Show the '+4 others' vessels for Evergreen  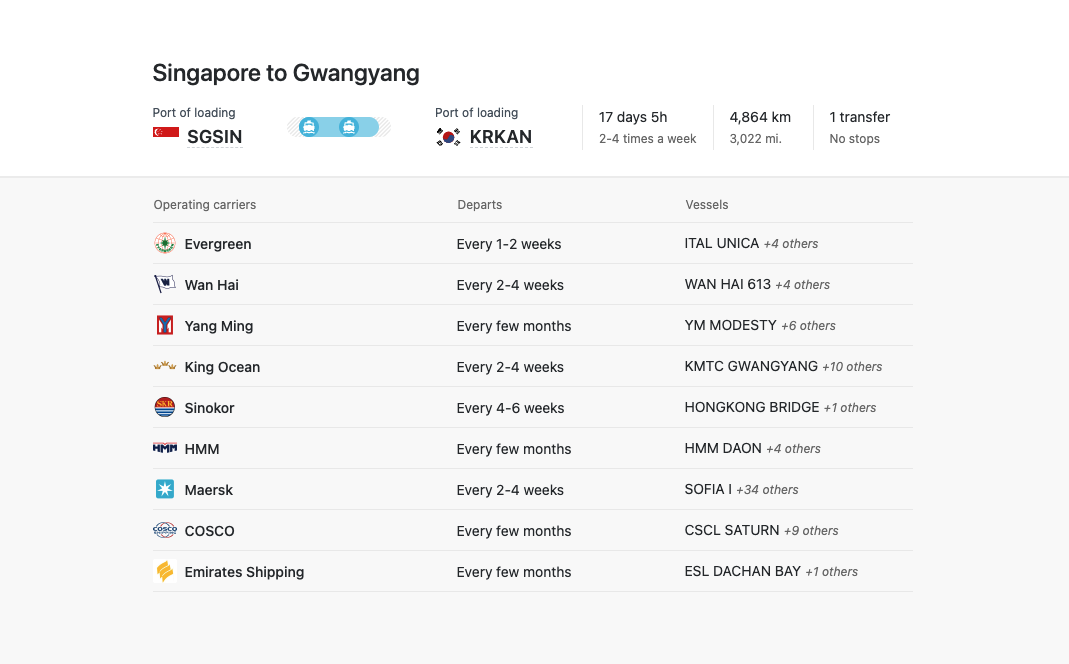tap(791, 243)
